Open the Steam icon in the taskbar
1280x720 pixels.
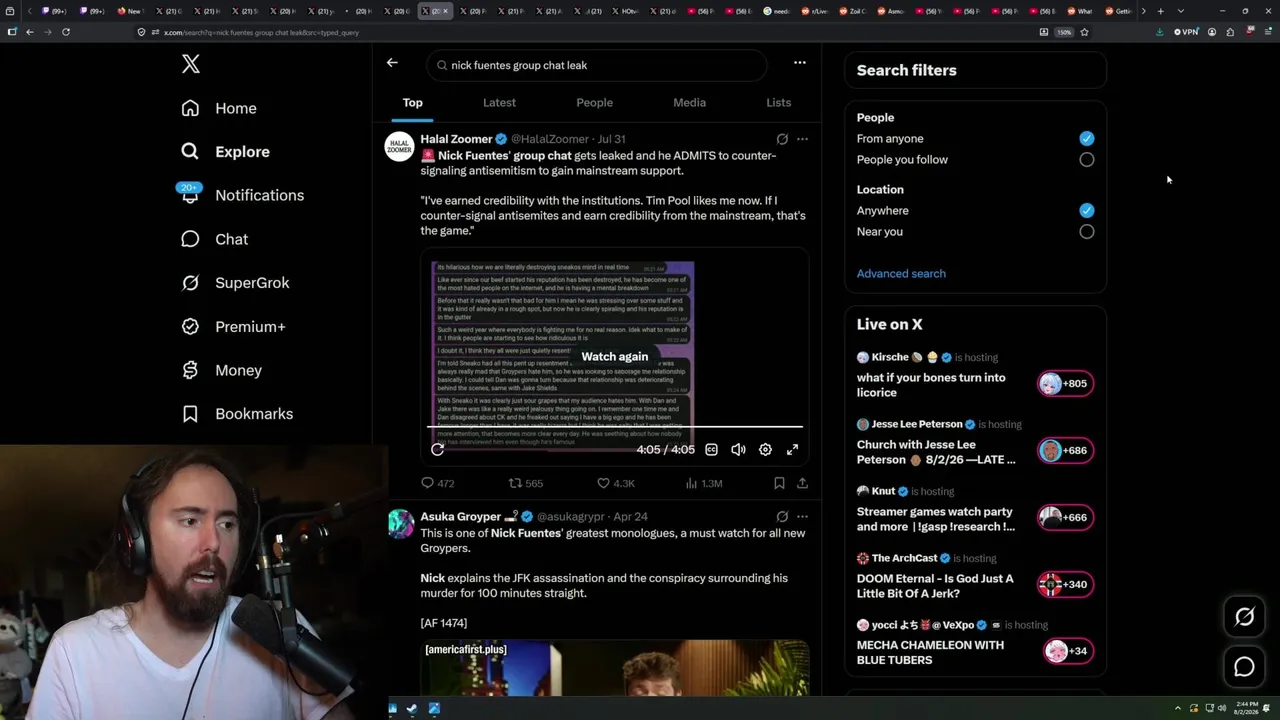[x=412, y=709]
